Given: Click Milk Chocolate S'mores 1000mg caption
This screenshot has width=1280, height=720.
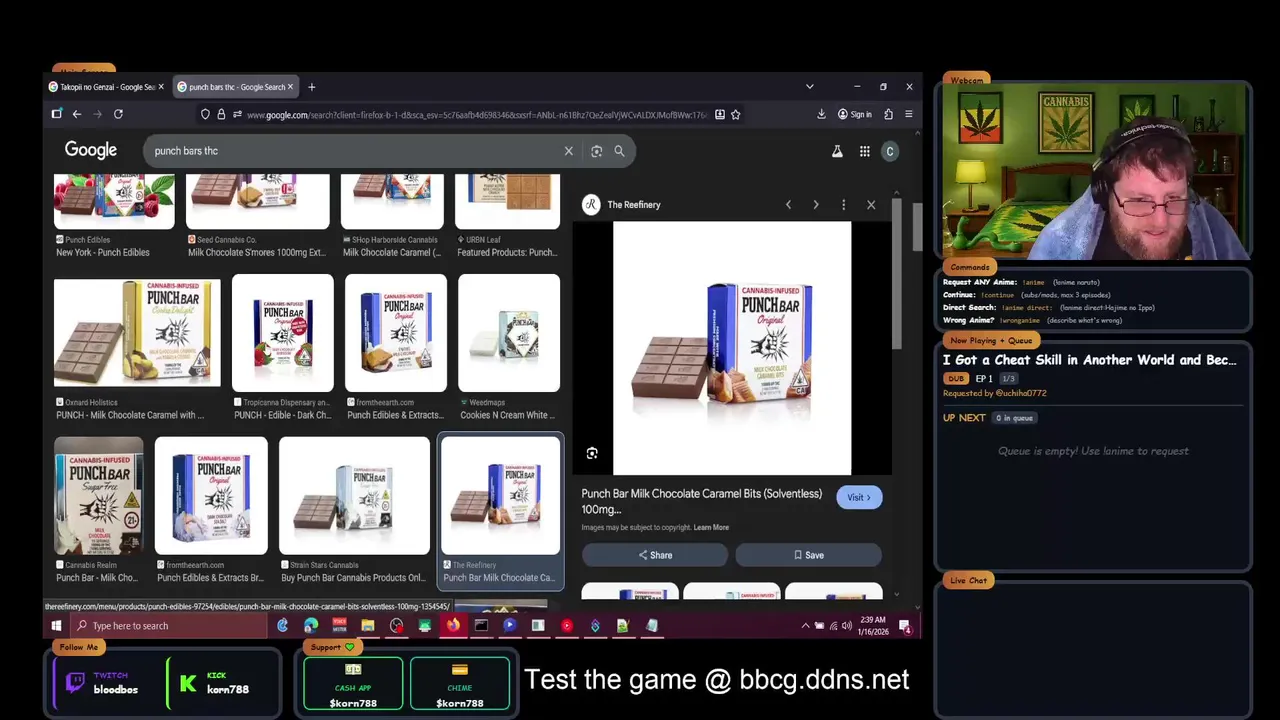Looking at the screenshot, I should coord(257,253).
